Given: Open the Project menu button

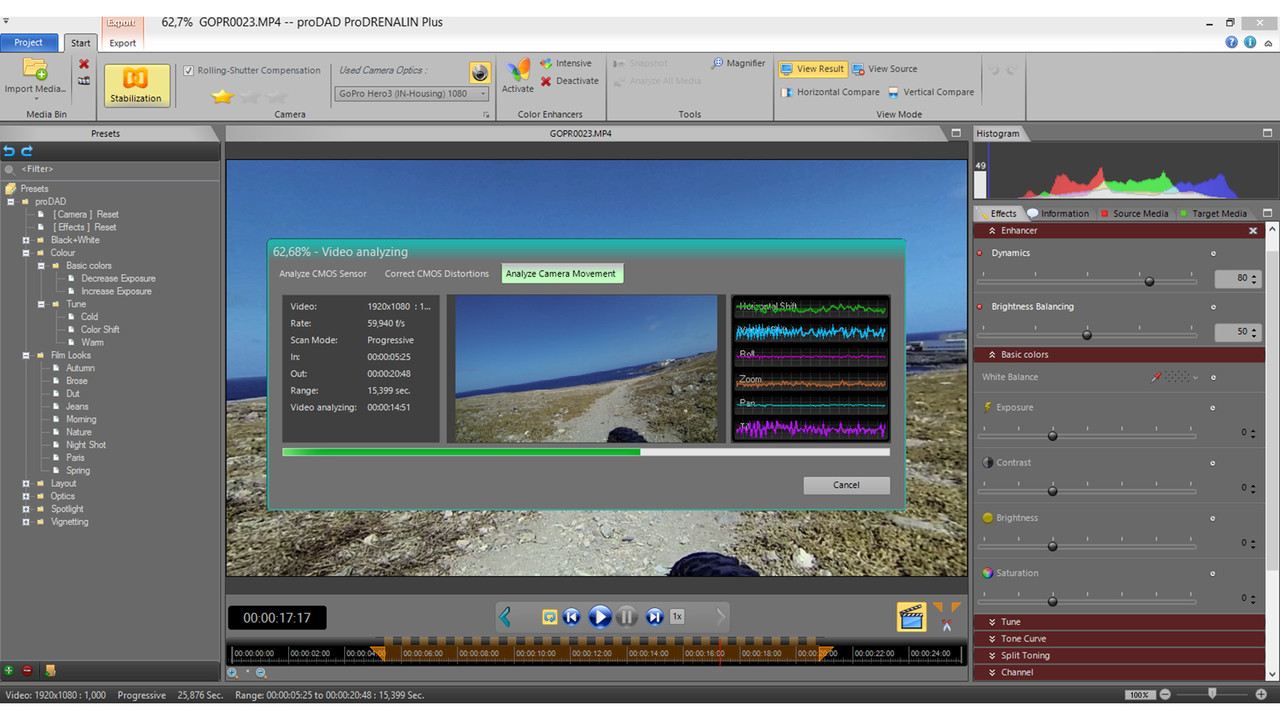Looking at the screenshot, I should point(28,42).
